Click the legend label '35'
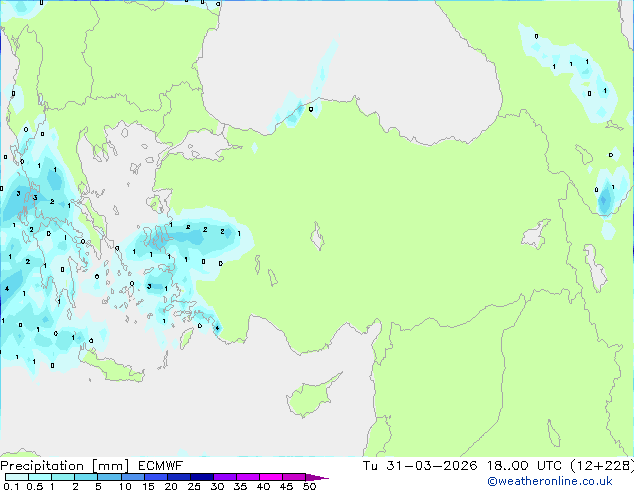 [x=240, y=486]
